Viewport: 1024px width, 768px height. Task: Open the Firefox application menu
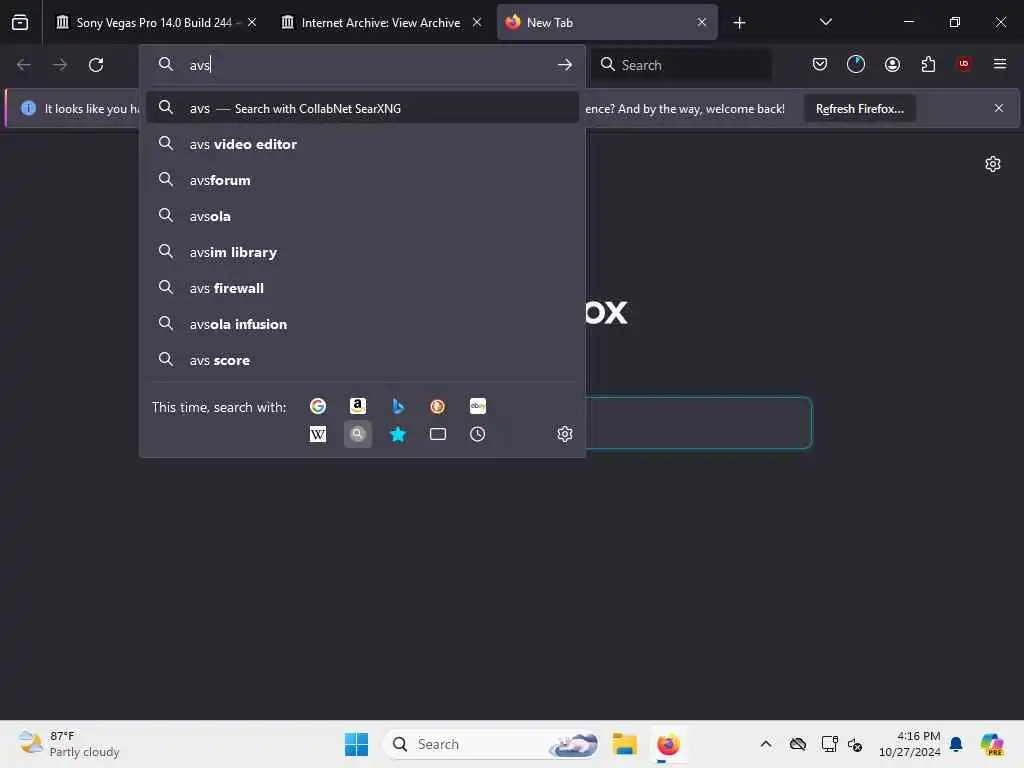pos(1000,64)
